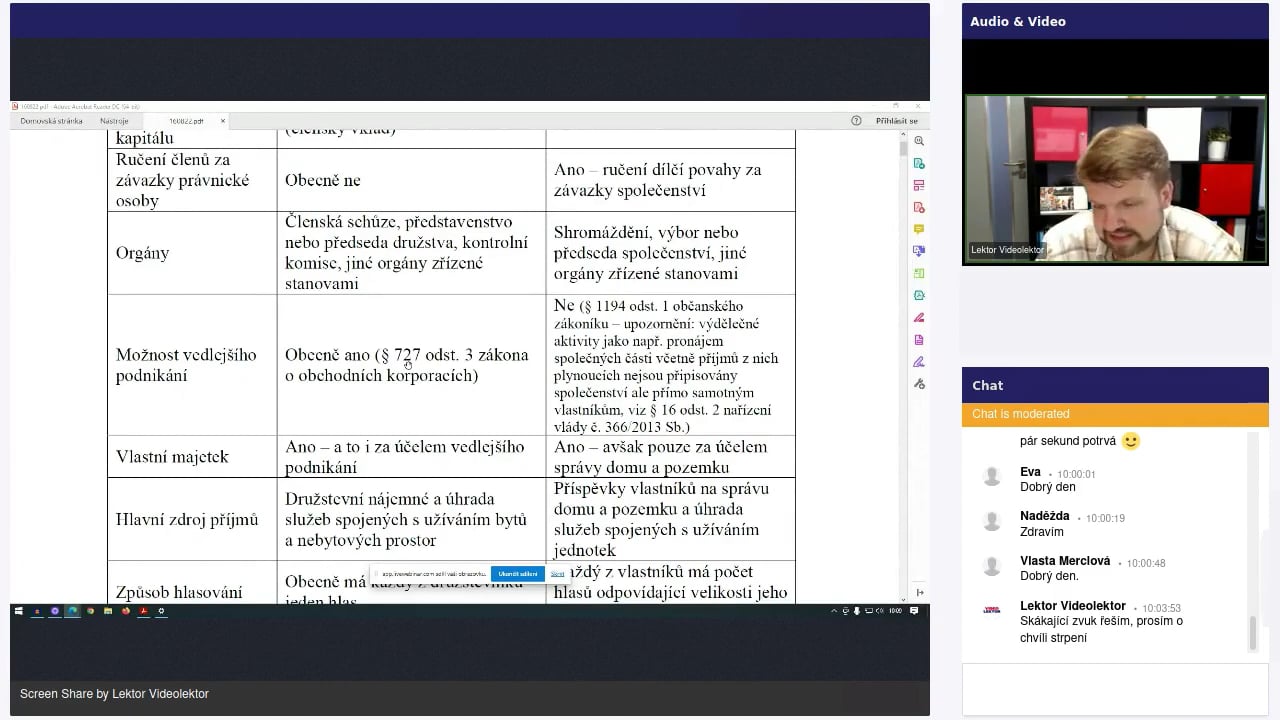Click the chat panel scrollbar thumb

pos(1251,632)
